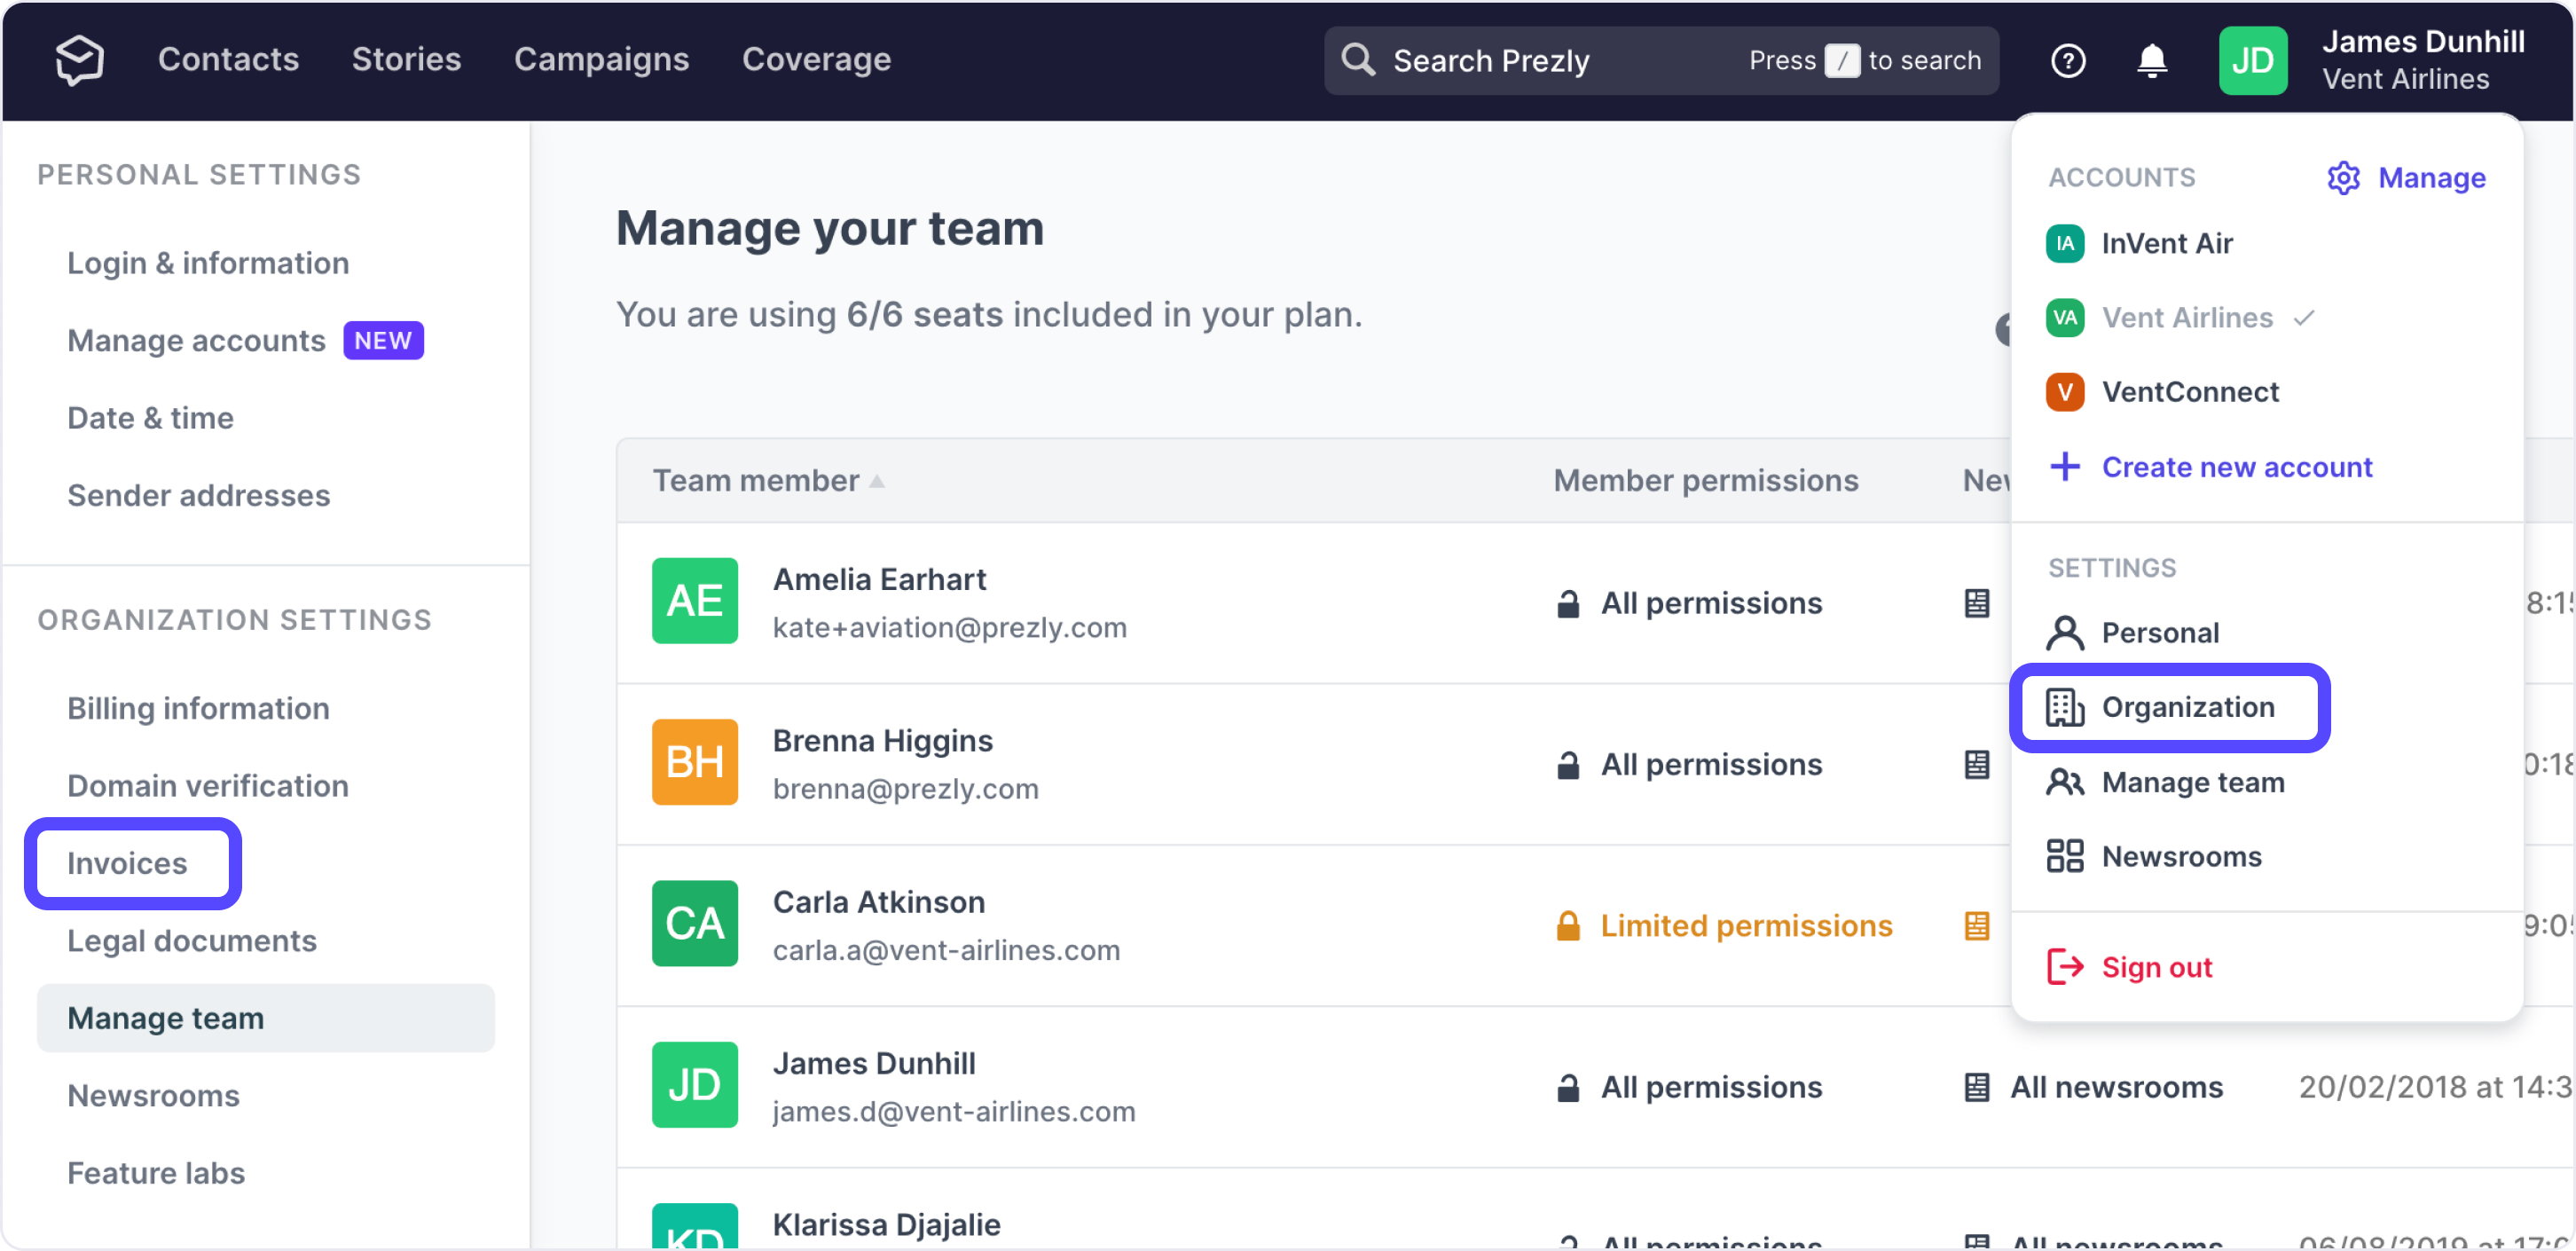
Task: Open Legal documents in sidebar
Action: [191, 941]
